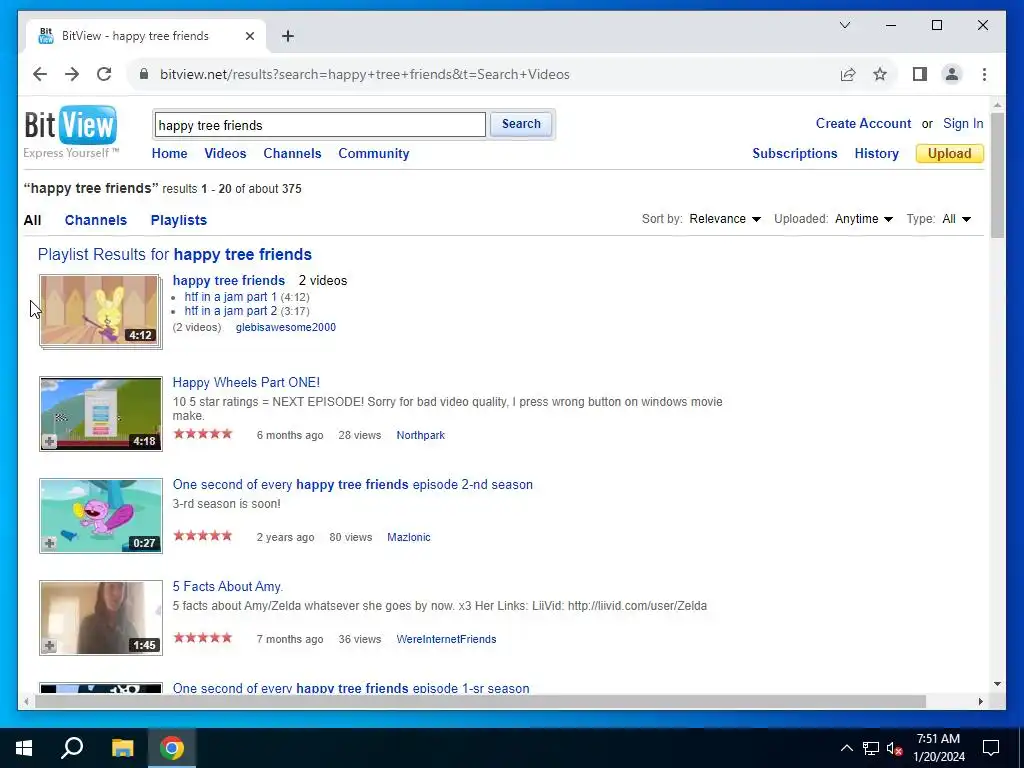
Task: Open the Chrome profile avatar icon
Action: tap(952, 74)
